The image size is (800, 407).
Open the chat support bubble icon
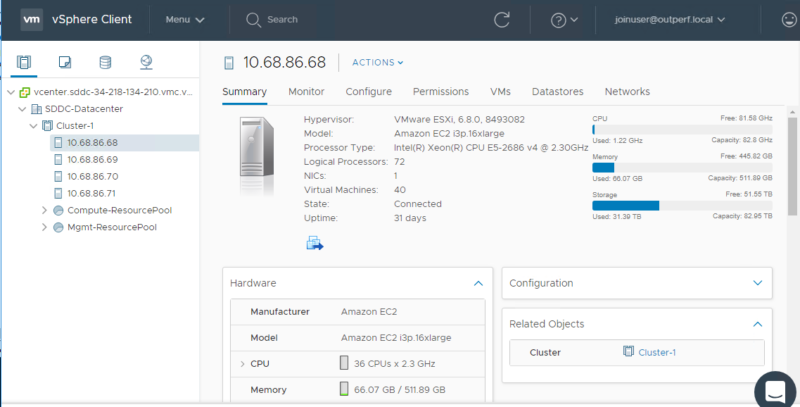pos(776,391)
